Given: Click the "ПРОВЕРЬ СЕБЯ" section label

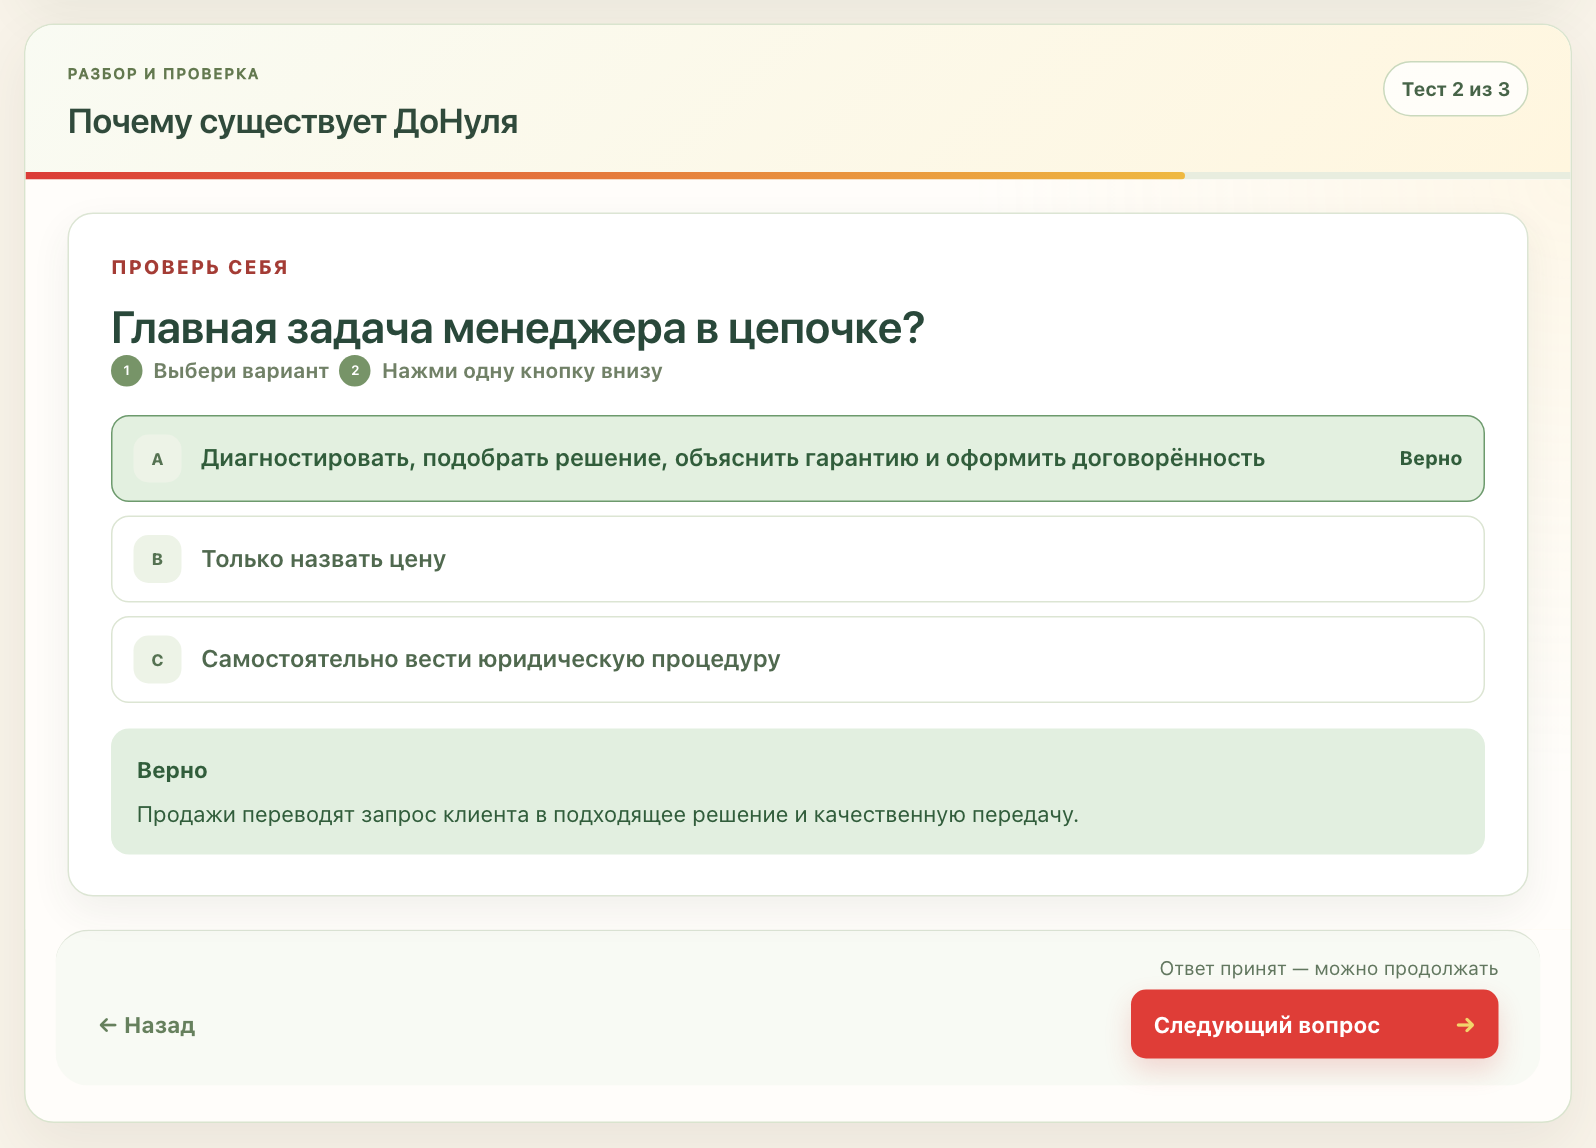Looking at the screenshot, I should pos(200,267).
